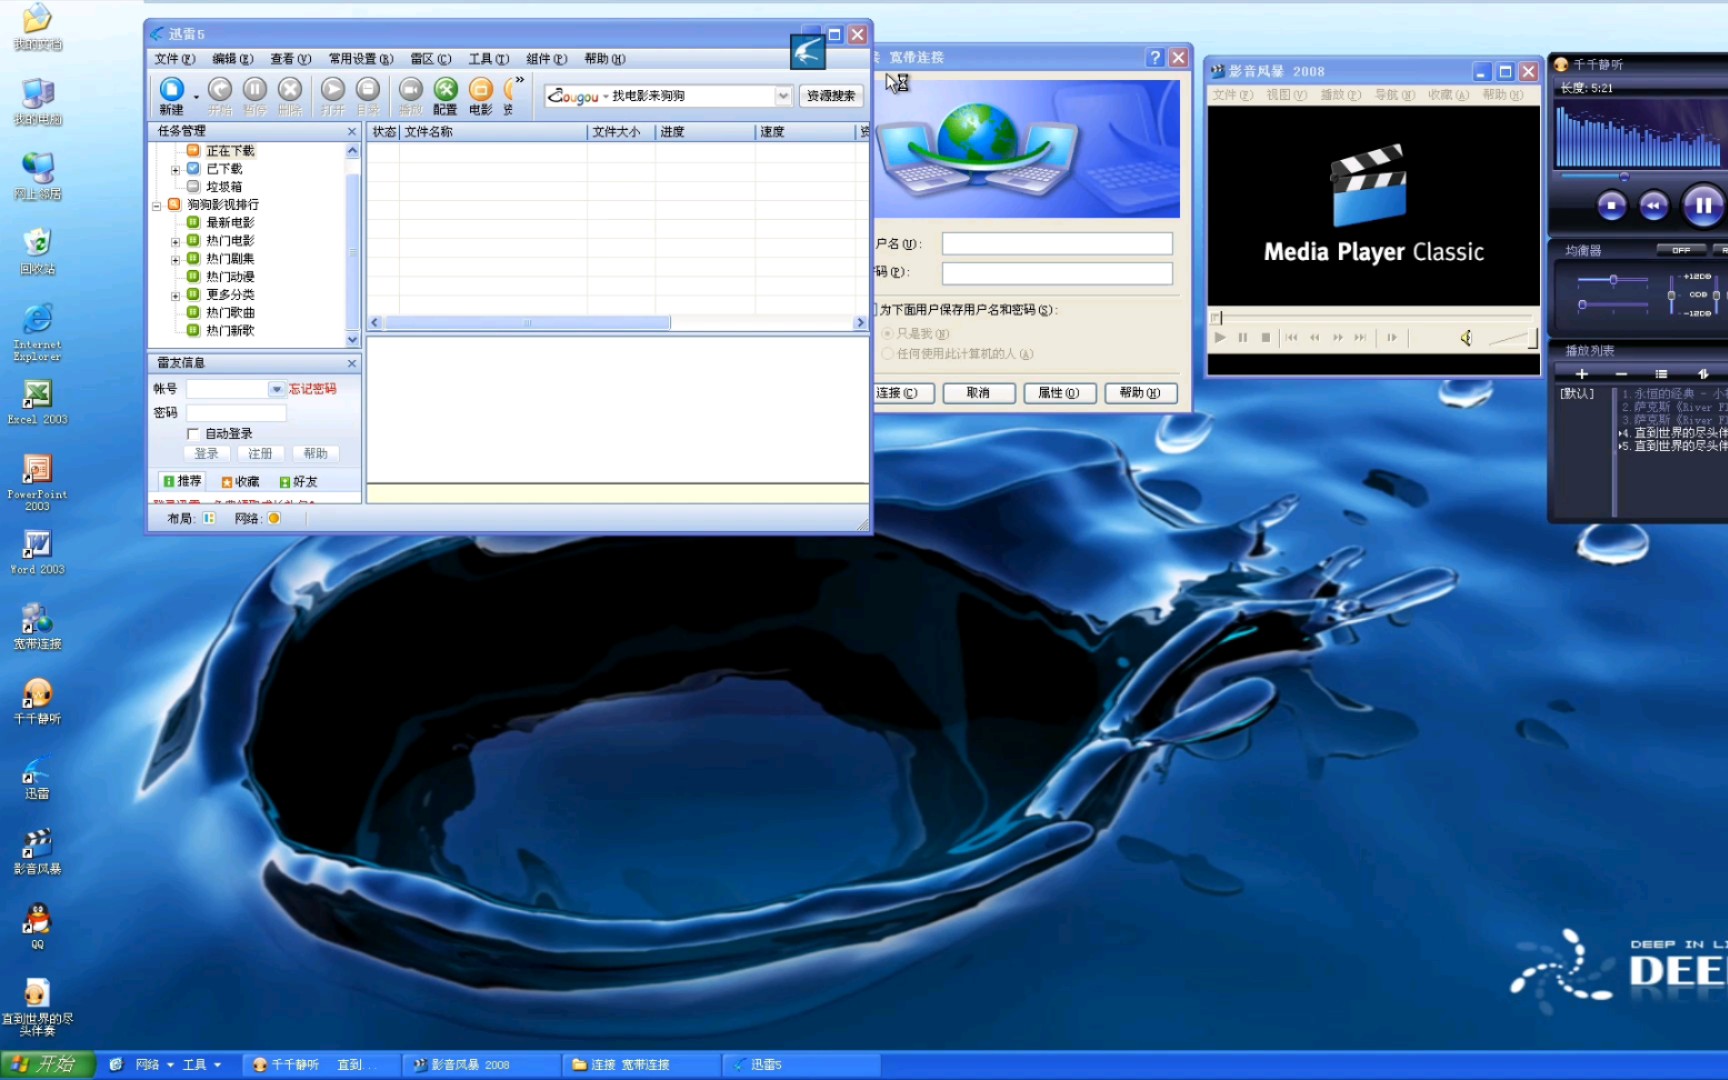Open the 工具 menu in Xunlei
Image resolution: width=1728 pixels, height=1080 pixels.
pos(489,59)
